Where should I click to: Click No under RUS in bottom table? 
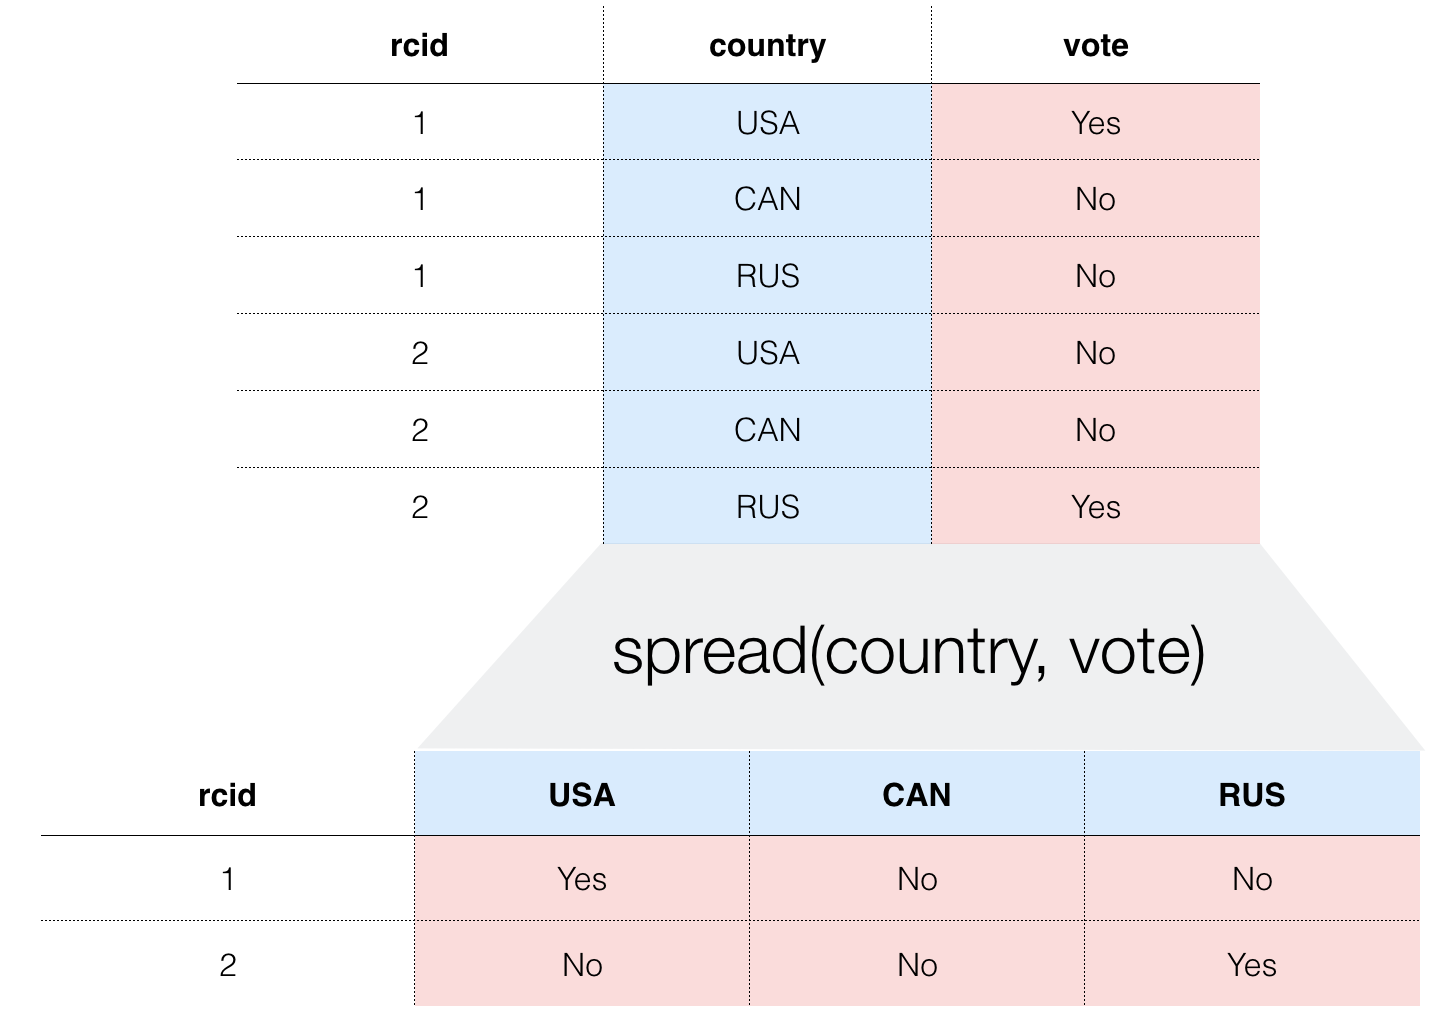pyautogui.click(x=1252, y=879)
